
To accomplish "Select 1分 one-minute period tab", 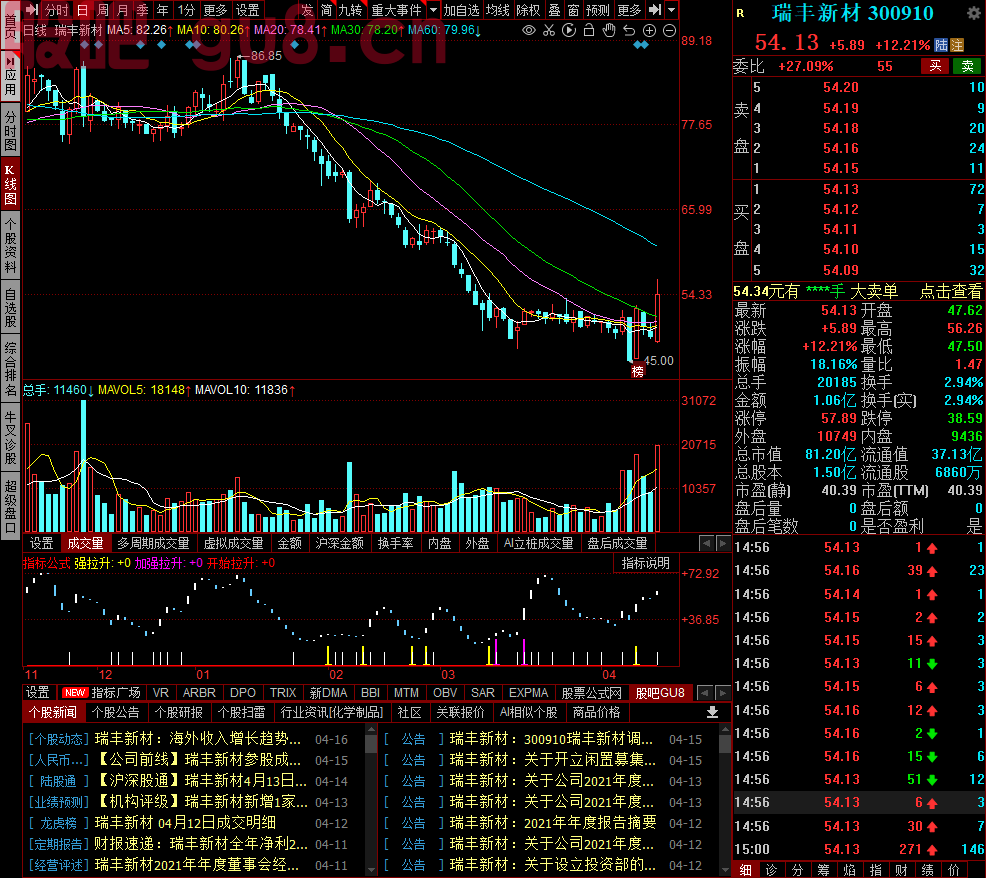I will pyautogui.click(x=186, y=9).
